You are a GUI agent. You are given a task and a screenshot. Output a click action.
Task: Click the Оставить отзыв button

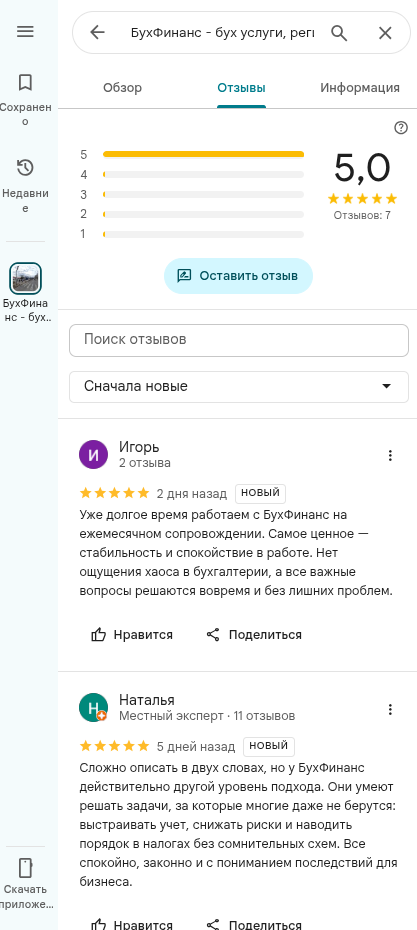(238, 276)
